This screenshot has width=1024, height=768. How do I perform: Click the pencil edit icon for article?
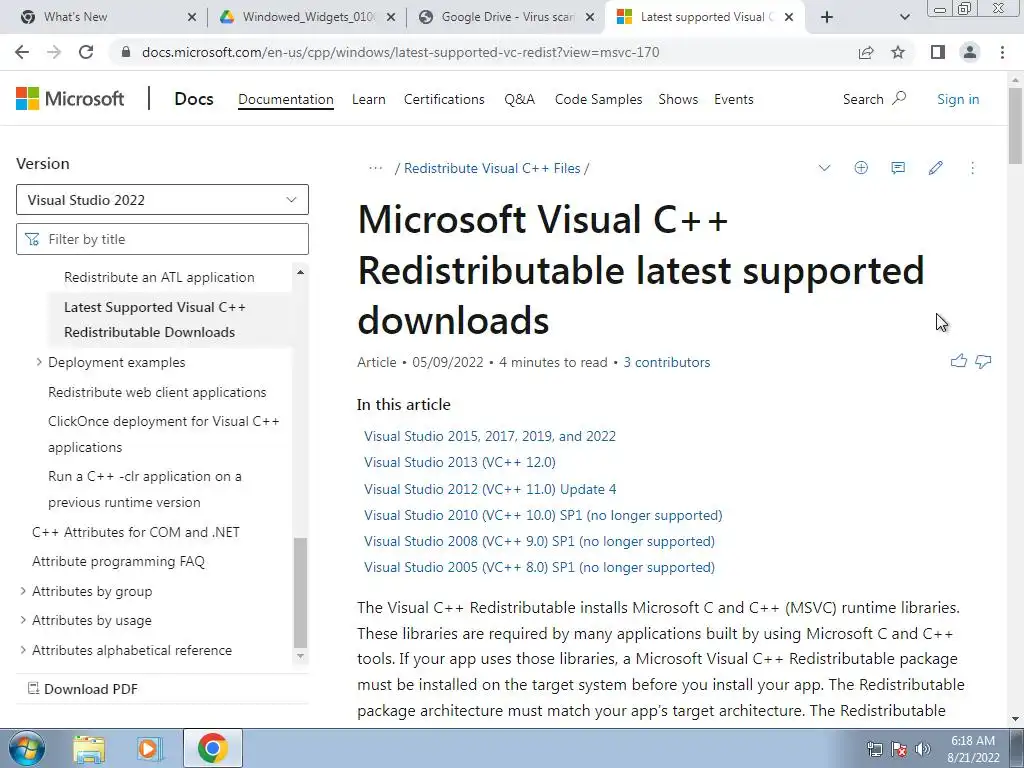coord(935,168)
